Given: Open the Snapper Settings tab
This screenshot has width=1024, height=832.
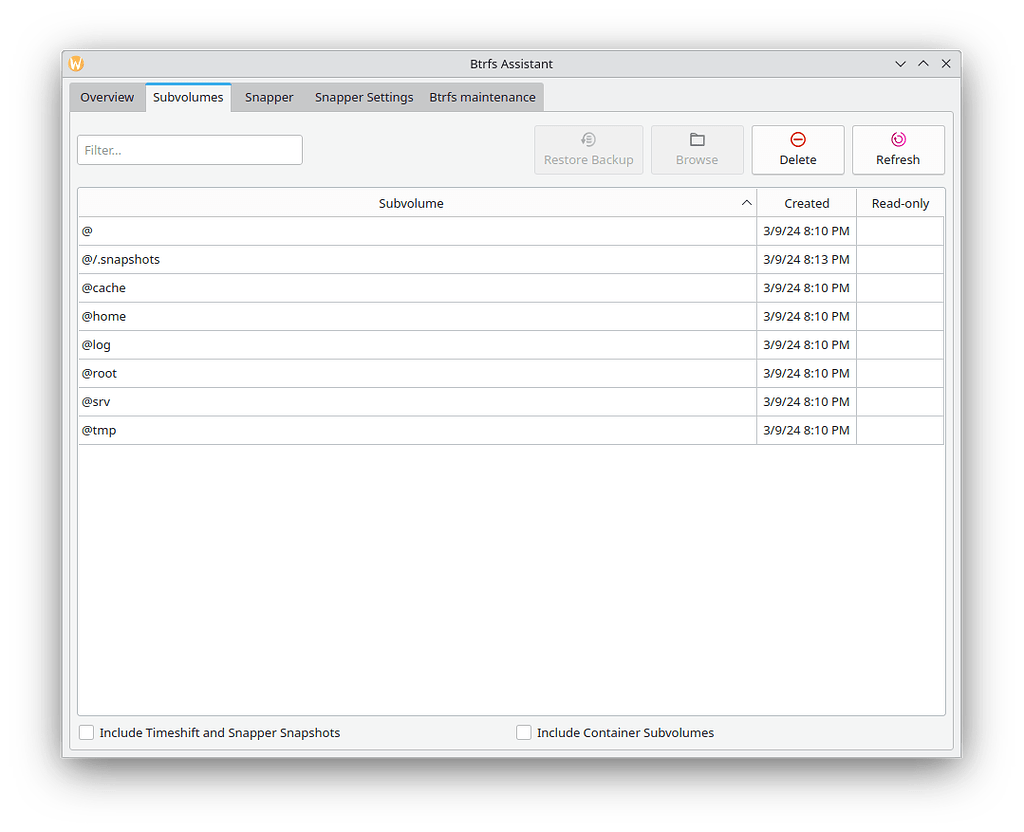Looking at the screenshot, I should coord(363,97).
